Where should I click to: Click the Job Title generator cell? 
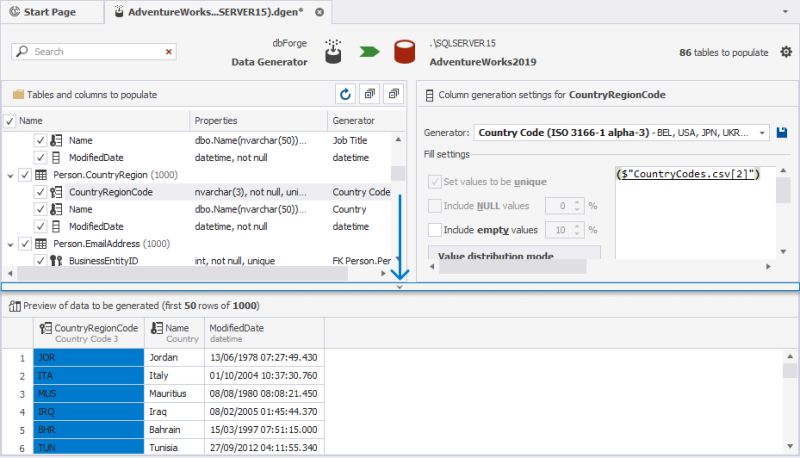tap(359, 140)
